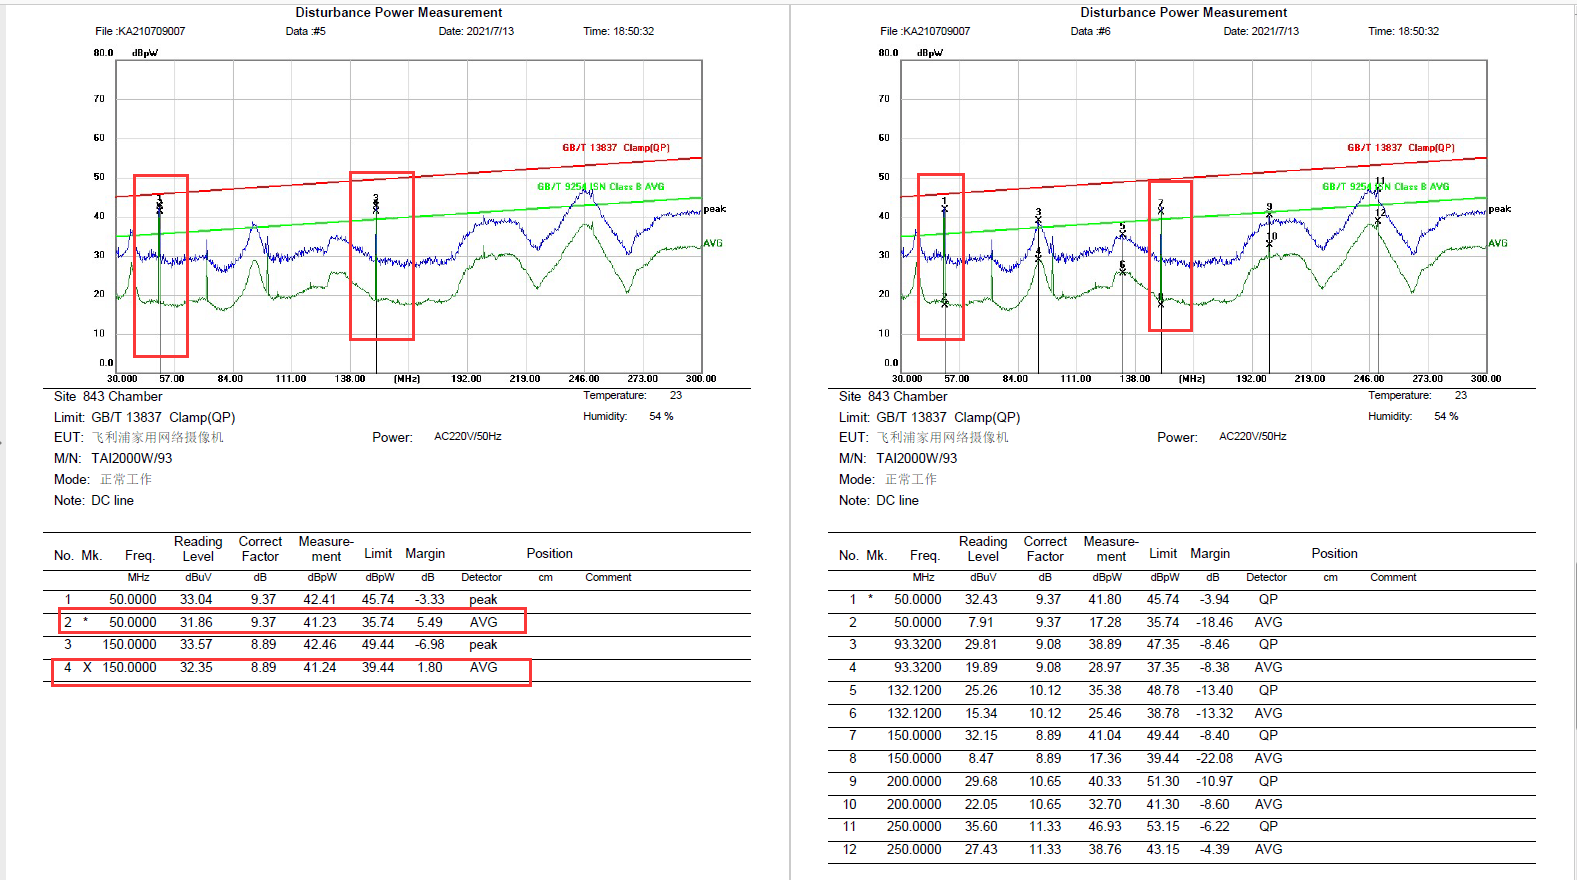Click limit value 47.35
This screenshot has width=1577, height=880.
click(1163, 645)
